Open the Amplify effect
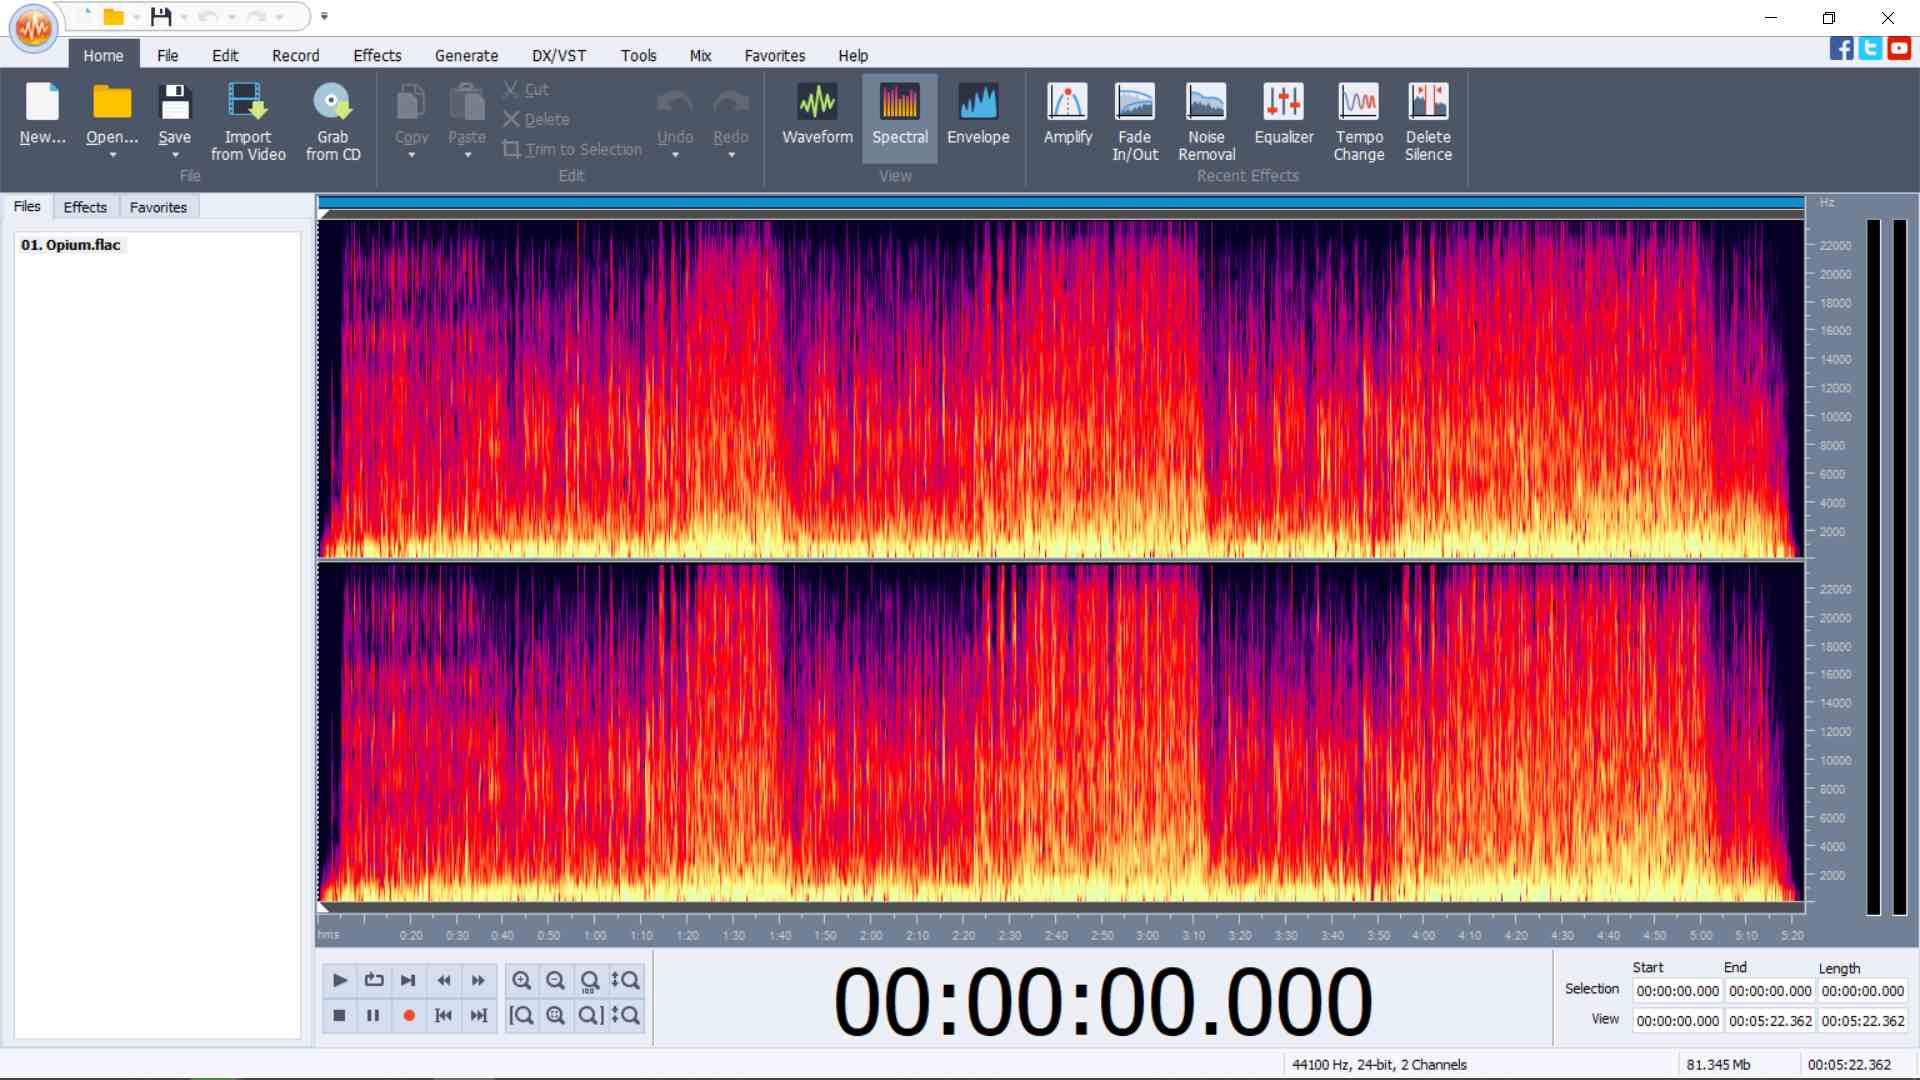 [1067, 117]
